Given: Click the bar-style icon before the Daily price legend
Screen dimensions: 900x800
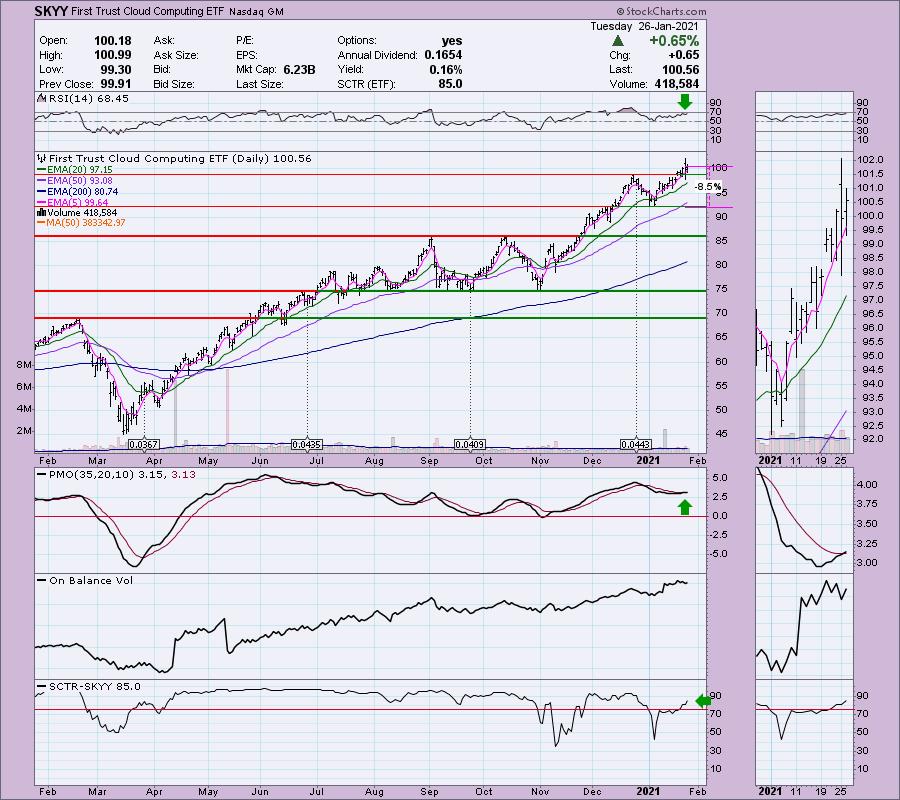Looking at the screenshot, I should coord(41,158).
